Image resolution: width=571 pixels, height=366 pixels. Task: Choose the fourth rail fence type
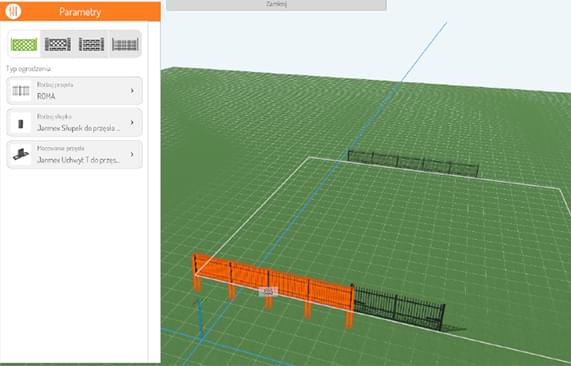tap(125, 44)
